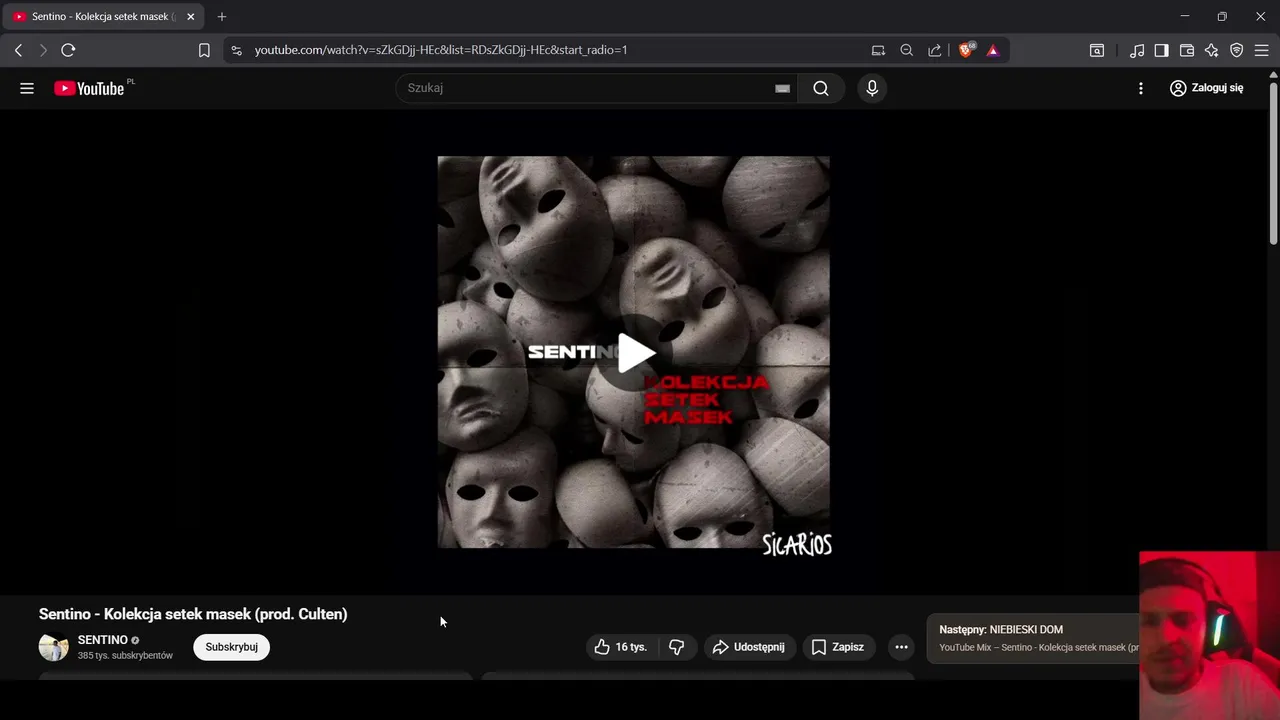
Task: Click the site info icon in address bar
Action: tap(236, 50)
